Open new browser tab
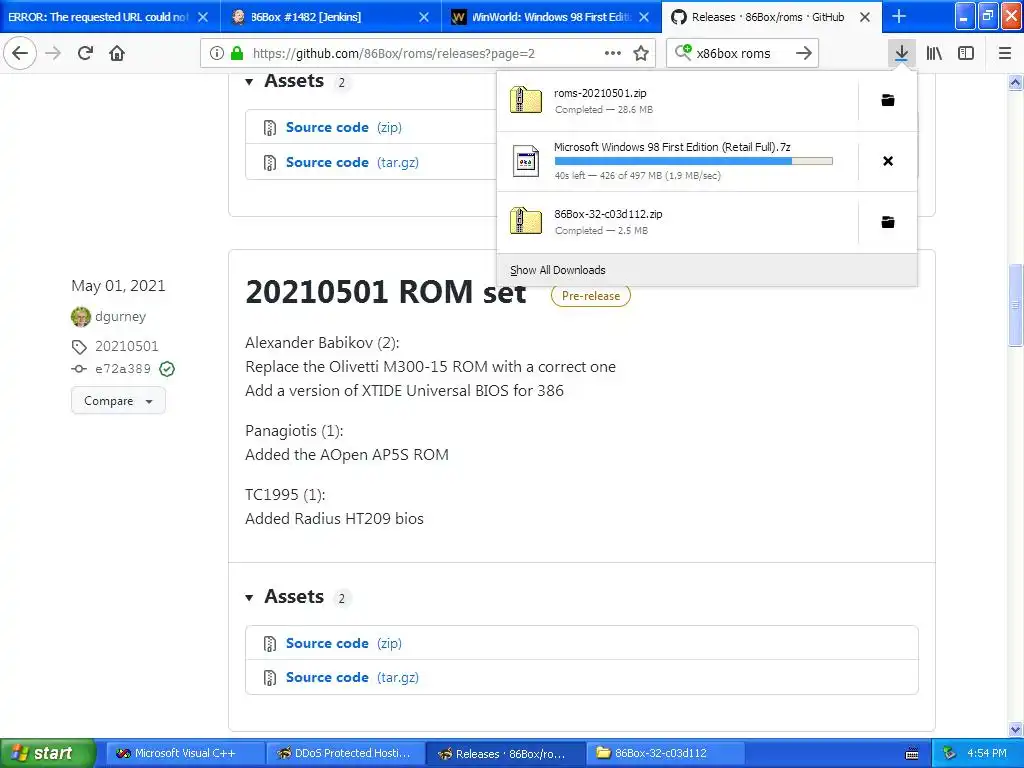 coord(899,16)
